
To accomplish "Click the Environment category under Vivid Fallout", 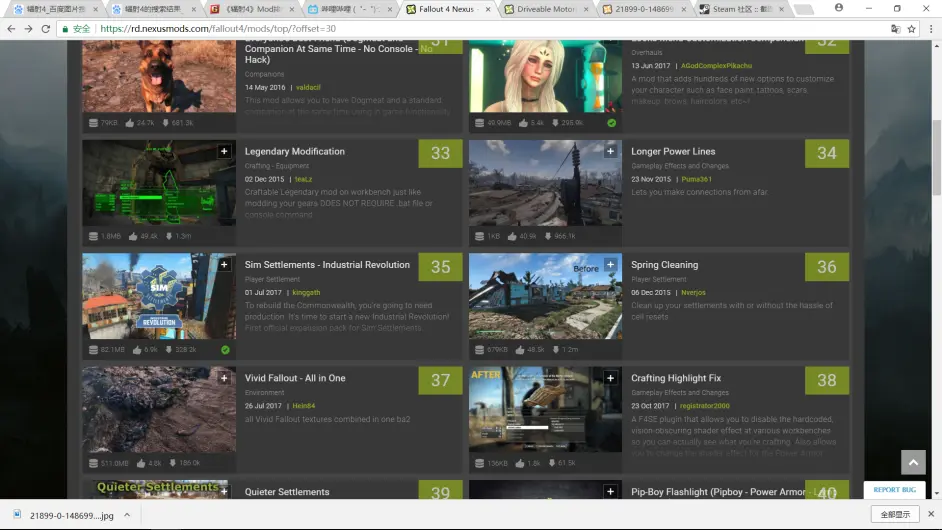I will 264,392.
